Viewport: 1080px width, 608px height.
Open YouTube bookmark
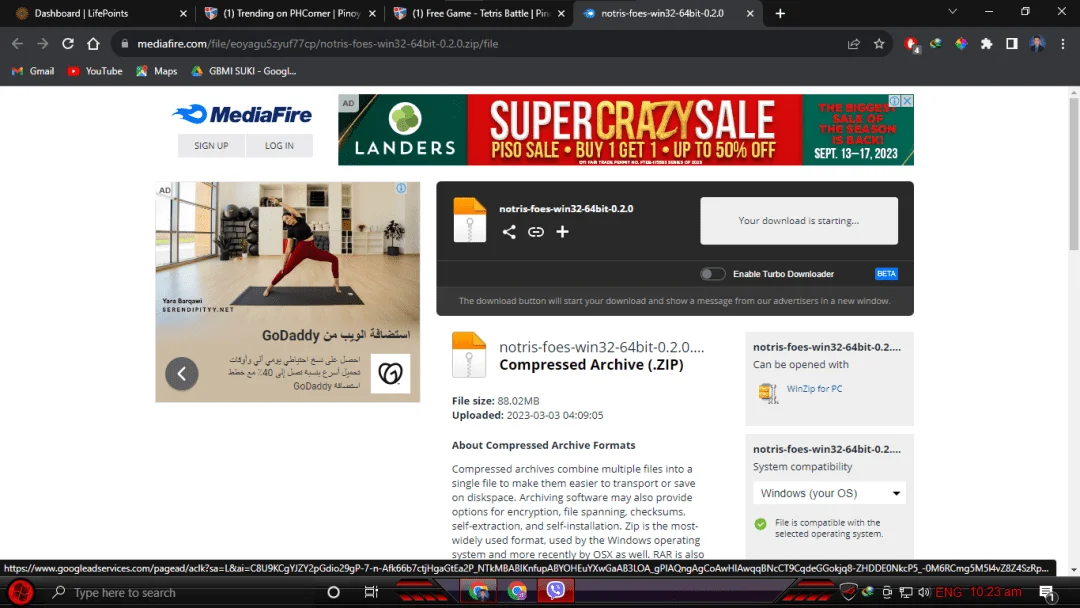(95, 71)
